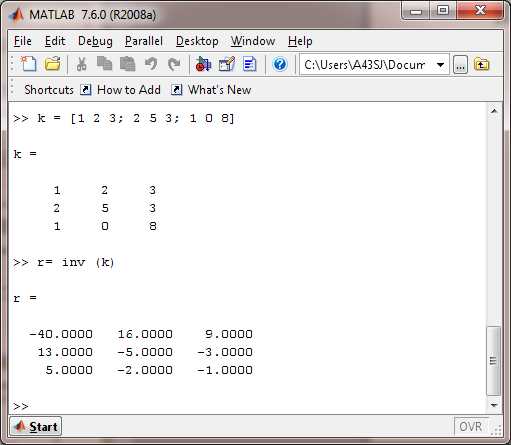Click the Cut scissors icon
Screen dimensions: 511x445
coord(81,64)
